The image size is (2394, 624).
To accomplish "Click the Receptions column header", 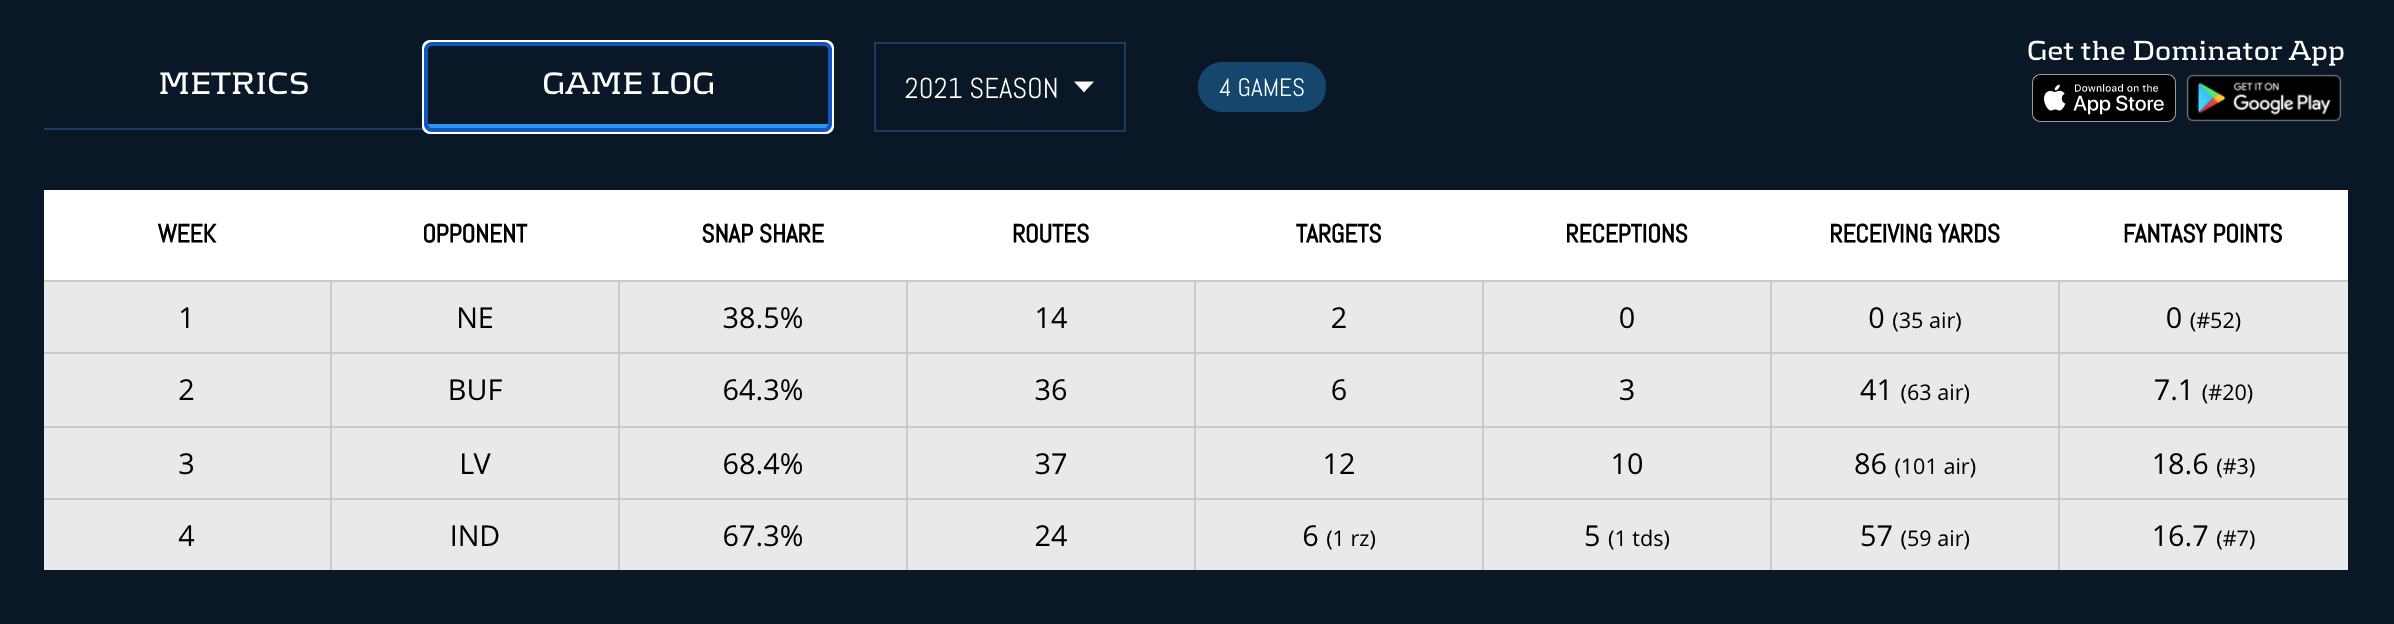I will (1626, 234).
